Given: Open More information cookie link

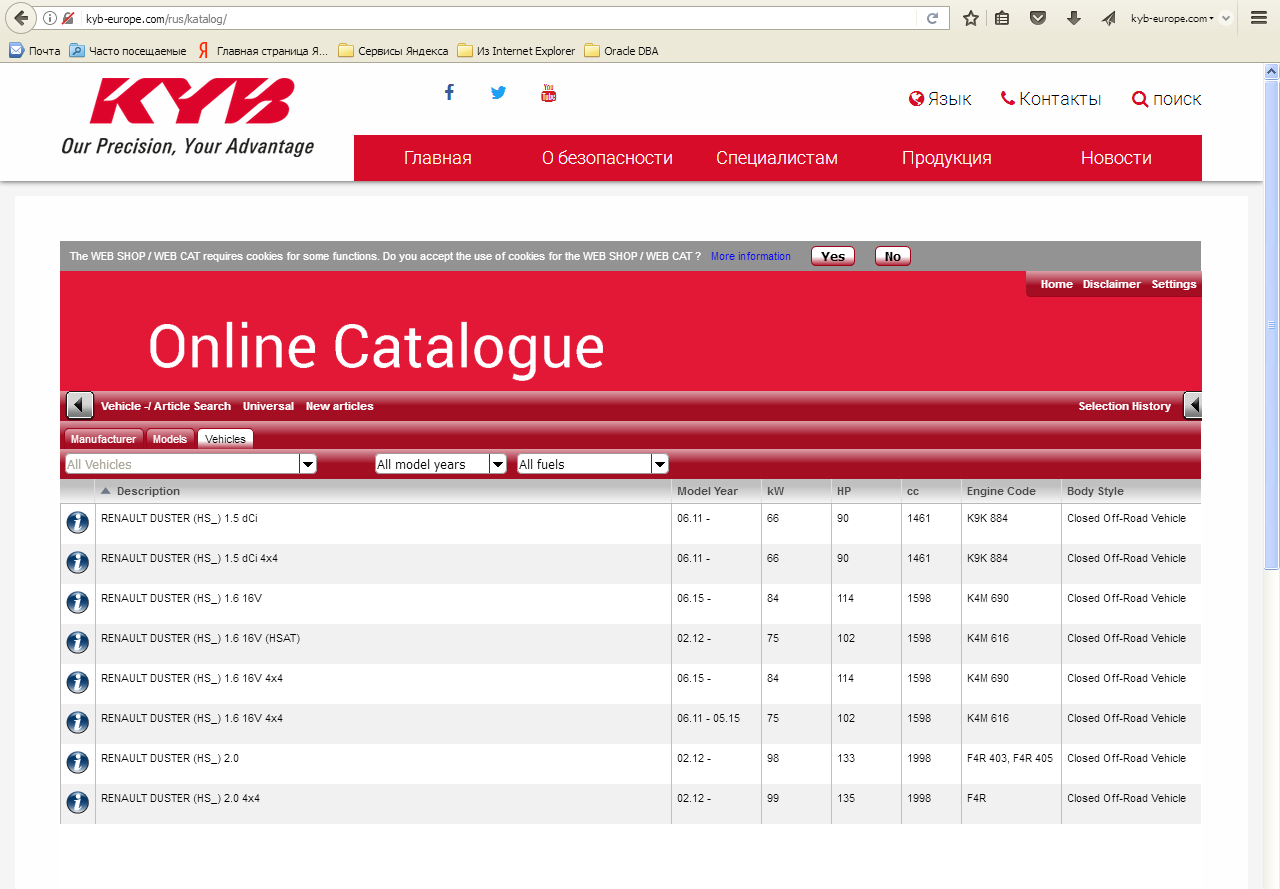Looking at the screenshot, I should click(x=751, y=256).
